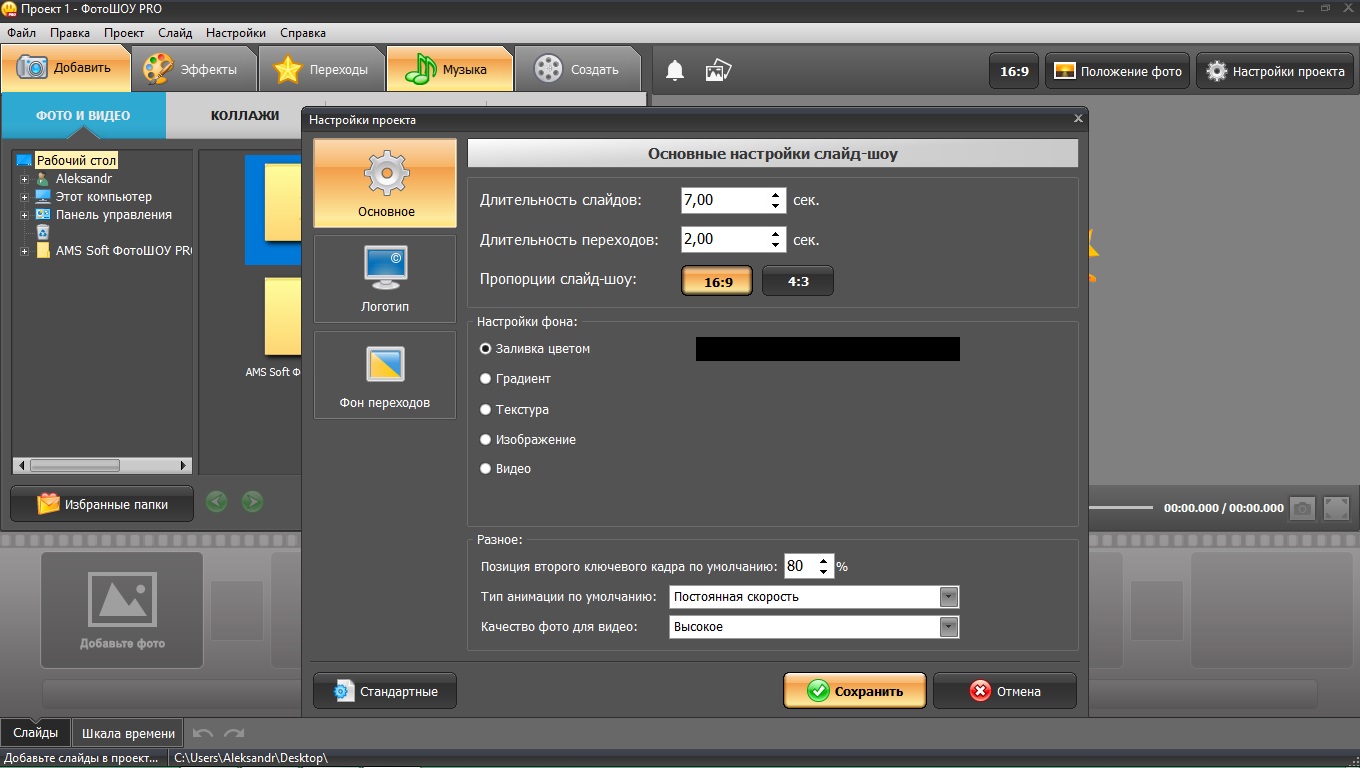
Task: Switch to the Шкала времени tab
Action: pos(128,733)
